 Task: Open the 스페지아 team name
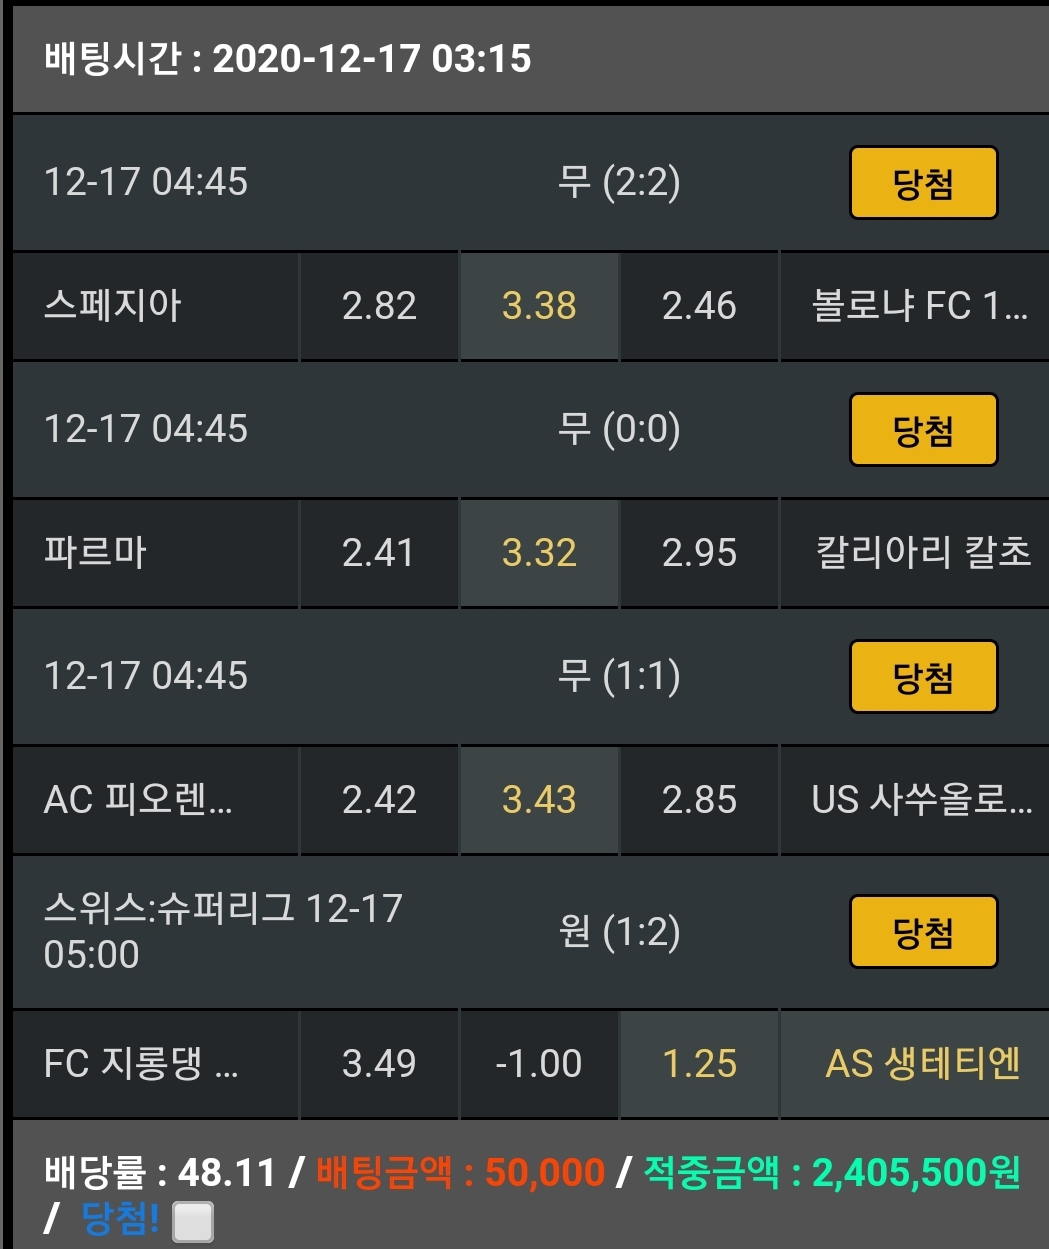[113, 306]
